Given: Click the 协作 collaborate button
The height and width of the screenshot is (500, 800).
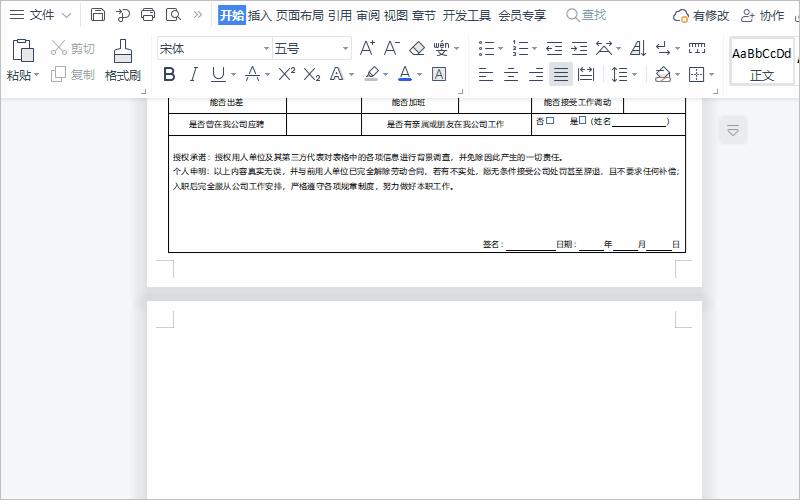Looking at the screenshot, I should point(762,16).
